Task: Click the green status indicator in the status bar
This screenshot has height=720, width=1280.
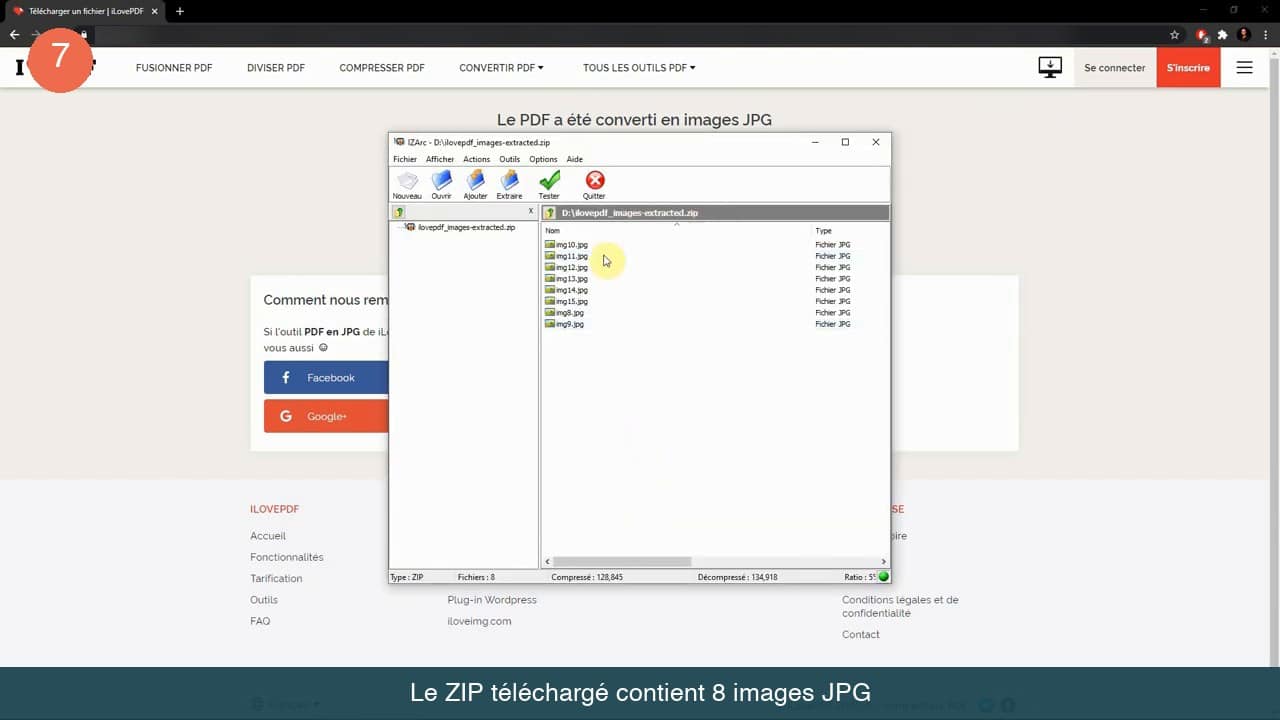Action: (883, 577)
